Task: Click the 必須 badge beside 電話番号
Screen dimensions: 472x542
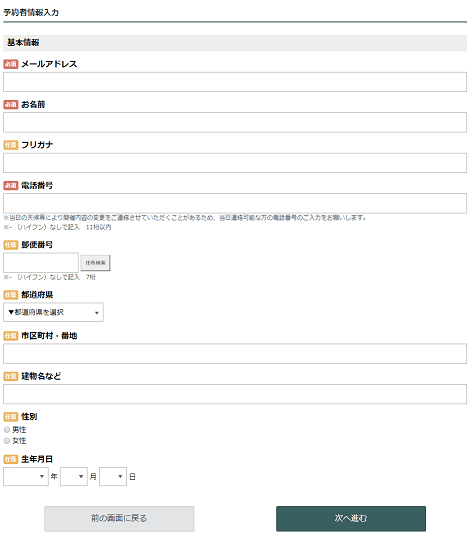Action: (x=11, y=186)
